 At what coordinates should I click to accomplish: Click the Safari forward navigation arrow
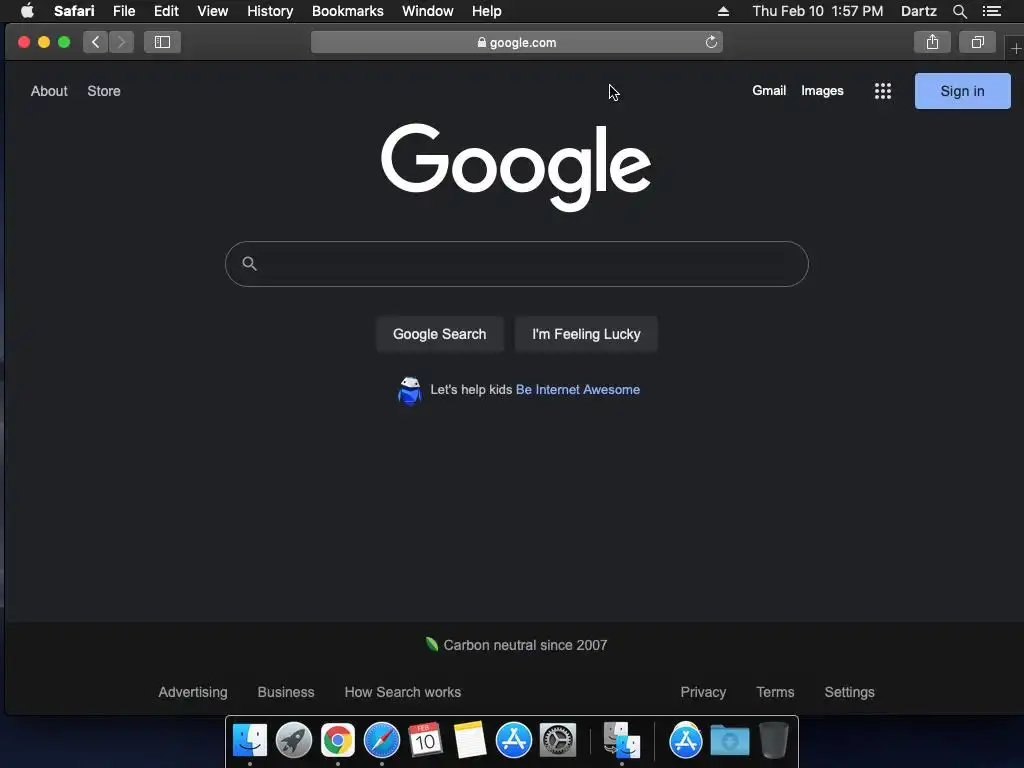coord(121,42)
